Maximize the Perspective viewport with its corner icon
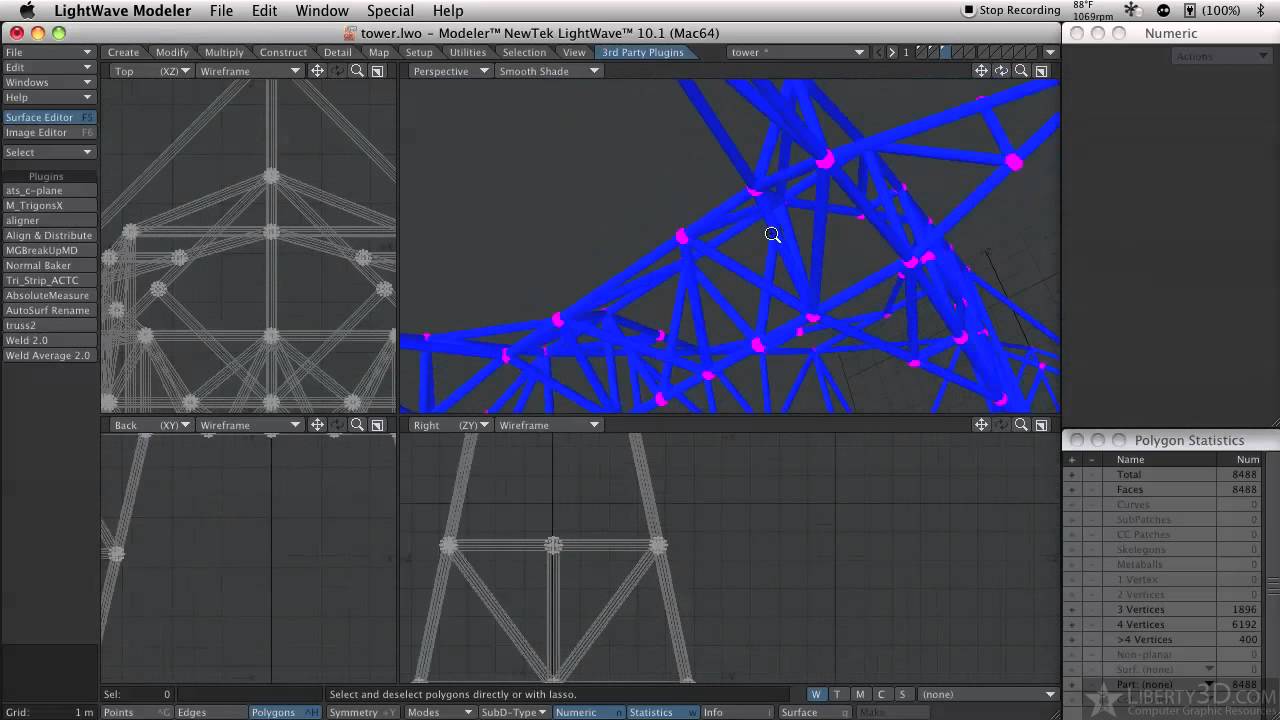1280x720 pixels. (1041, 71)
